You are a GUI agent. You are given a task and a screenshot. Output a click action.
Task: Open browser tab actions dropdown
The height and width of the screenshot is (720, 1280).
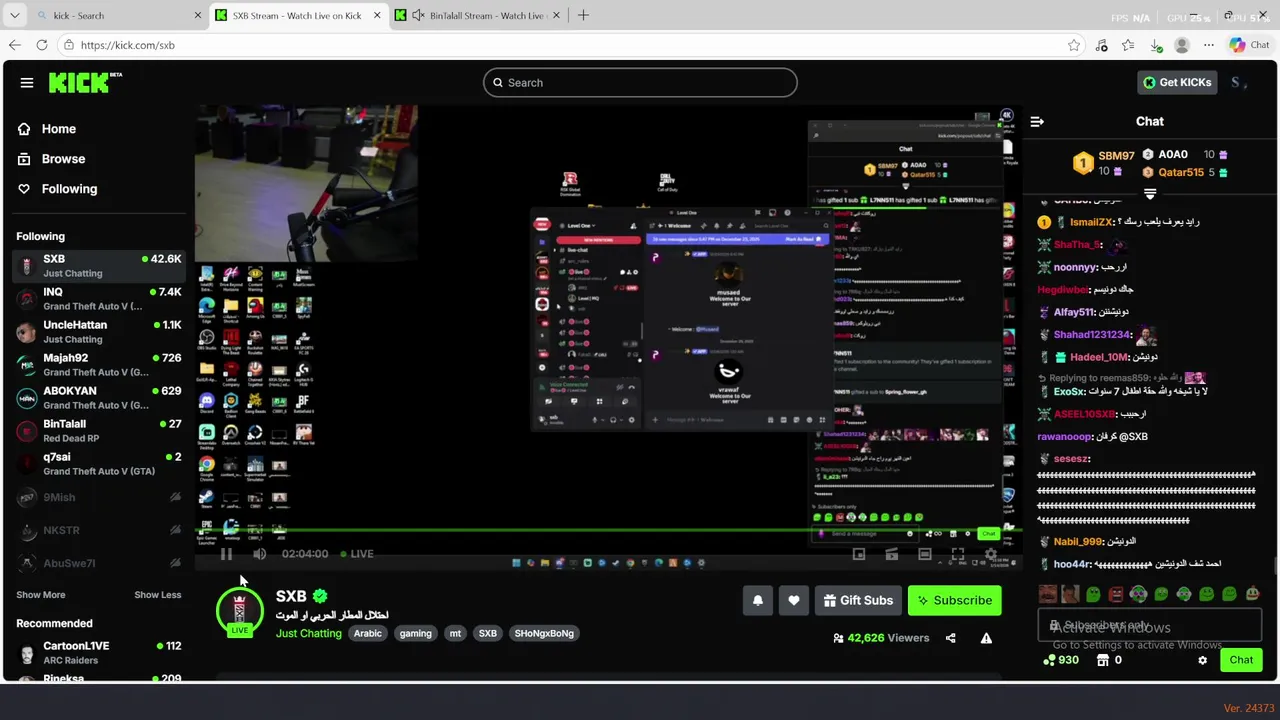pyautogui.click(x=15, y=16)
